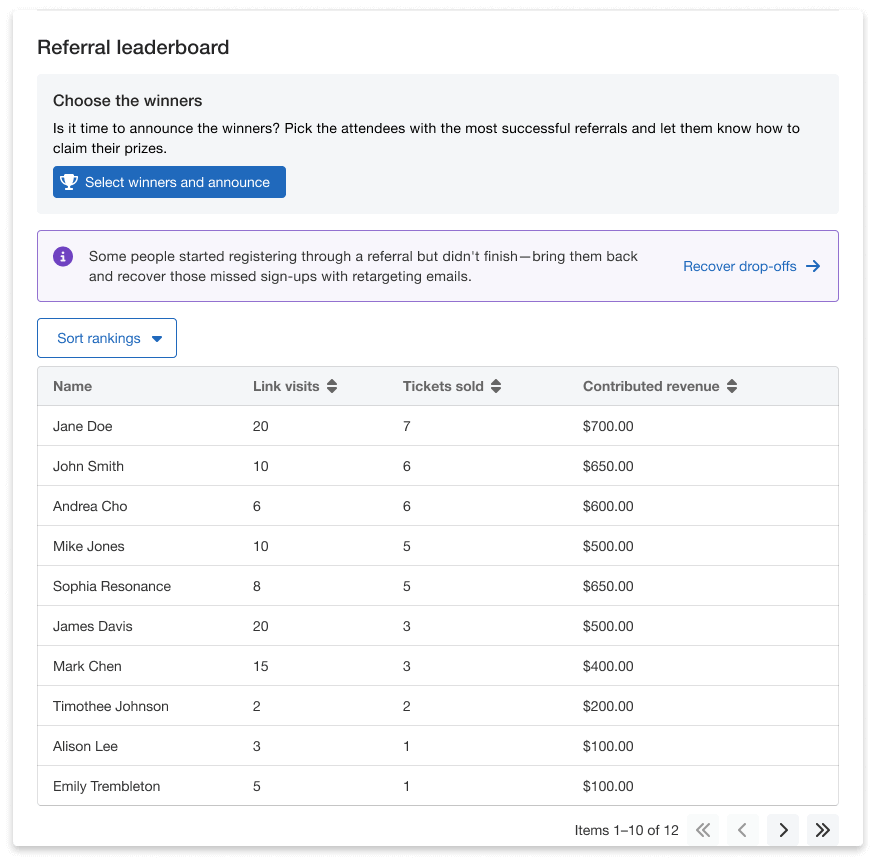Open the Sort rankings dropdown
The image size is (876, 863).
106,338
